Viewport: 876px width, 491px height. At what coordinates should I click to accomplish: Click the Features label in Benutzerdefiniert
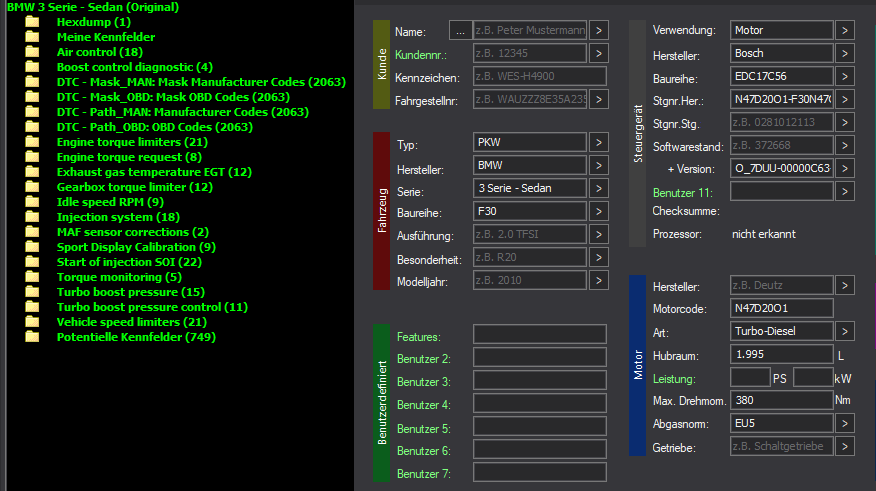coord(418,337)
